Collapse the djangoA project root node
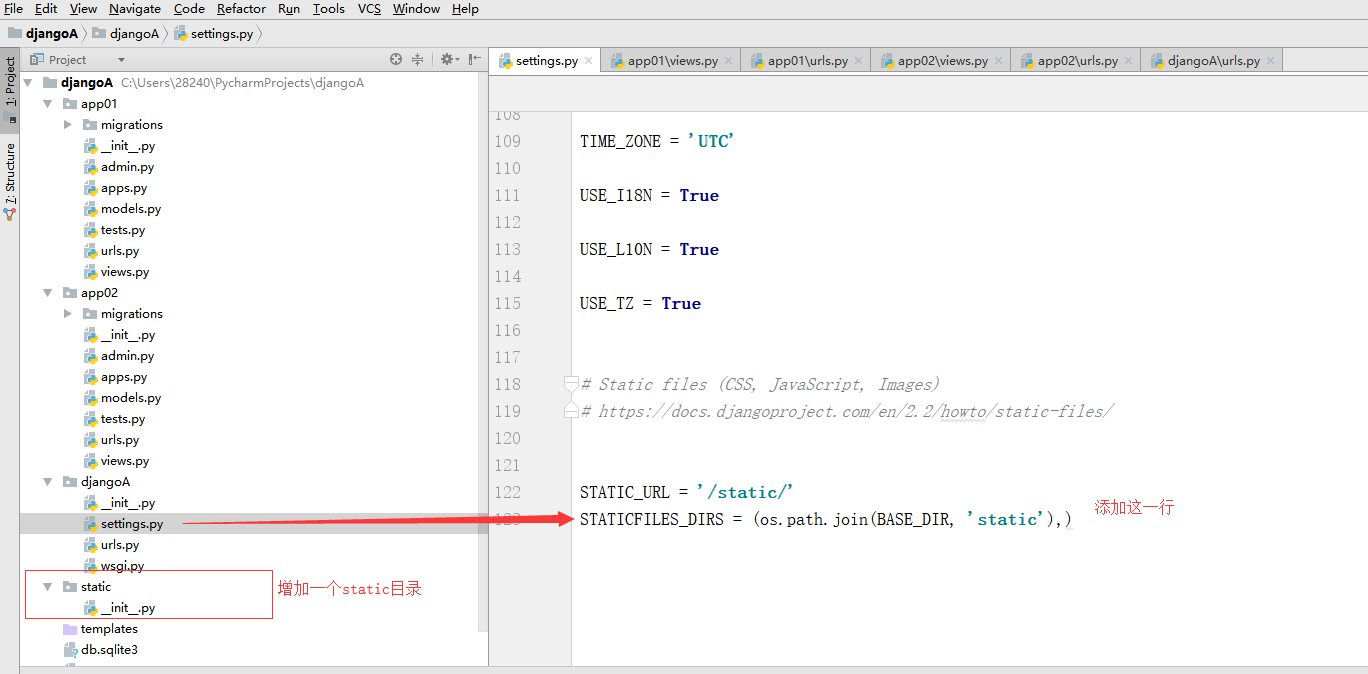Image resolution: width=1368 pixels, height=674 pixels. [27, 83]
